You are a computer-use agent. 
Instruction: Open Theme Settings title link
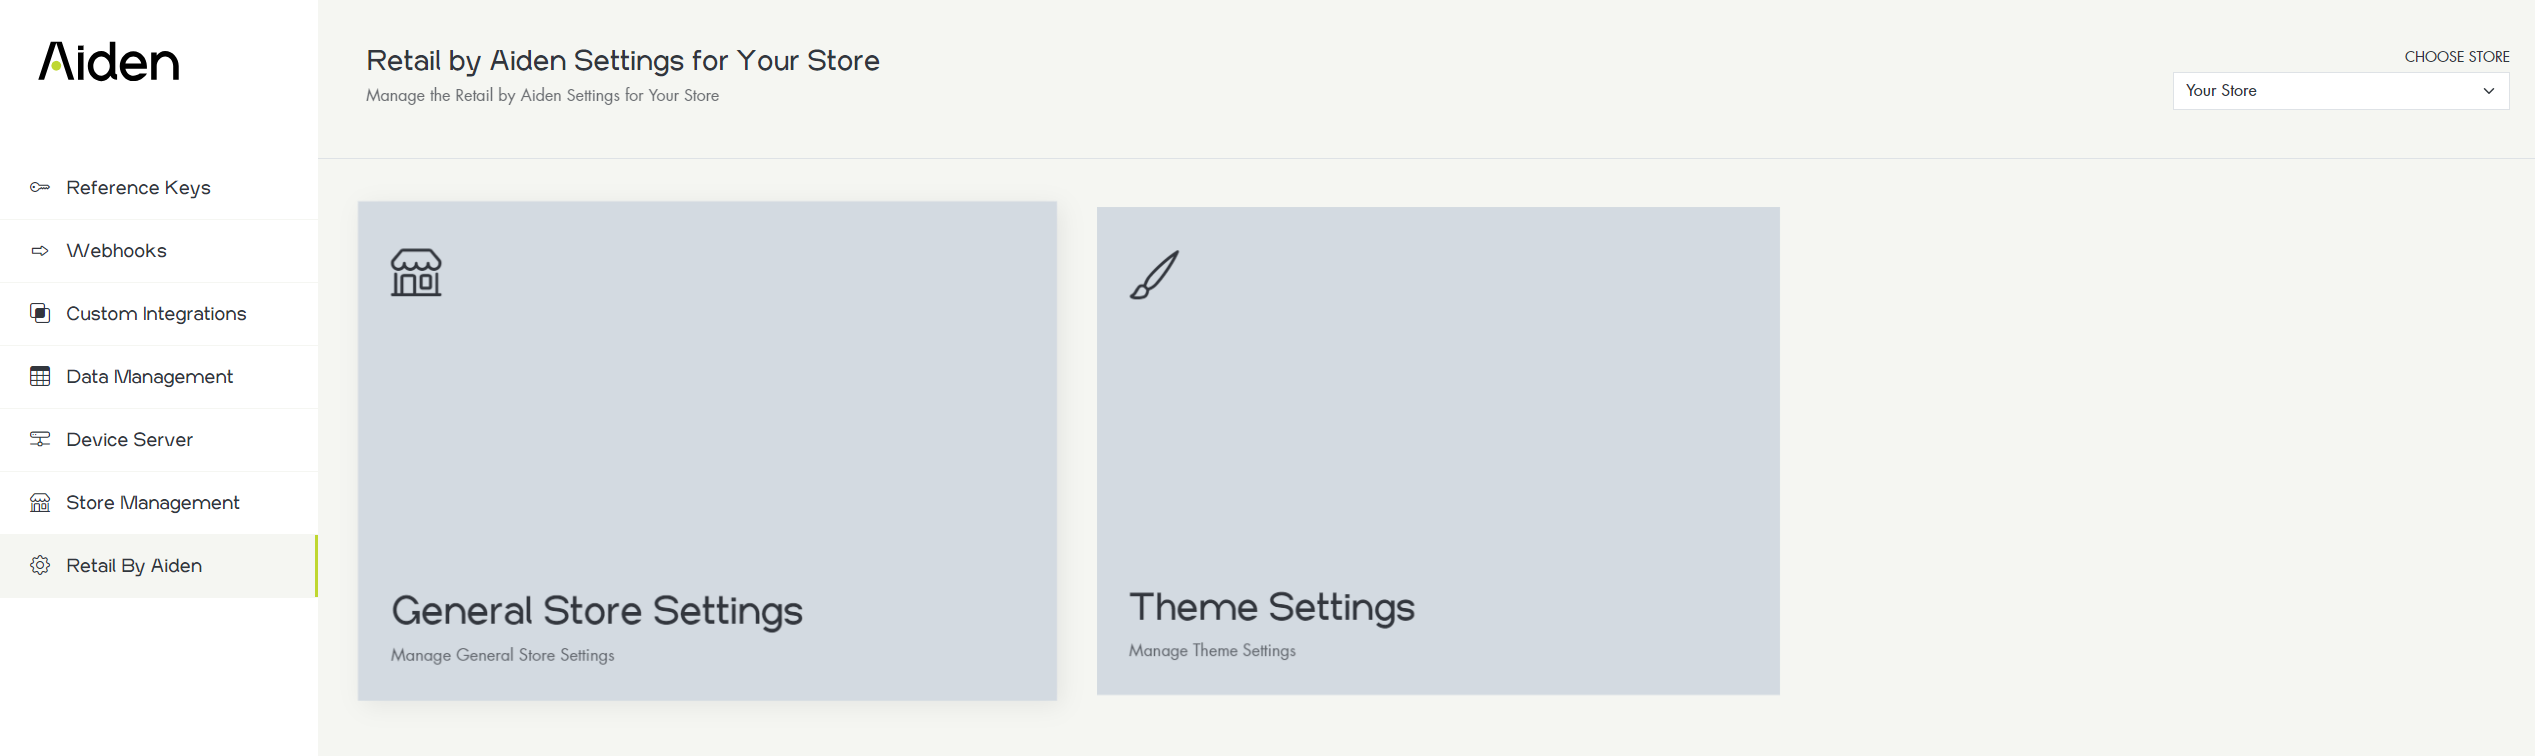[1272, 607]
